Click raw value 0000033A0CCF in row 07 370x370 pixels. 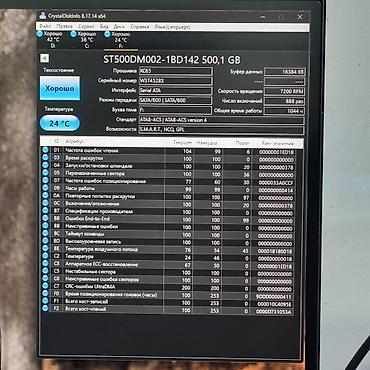click(x=276, y=182)
